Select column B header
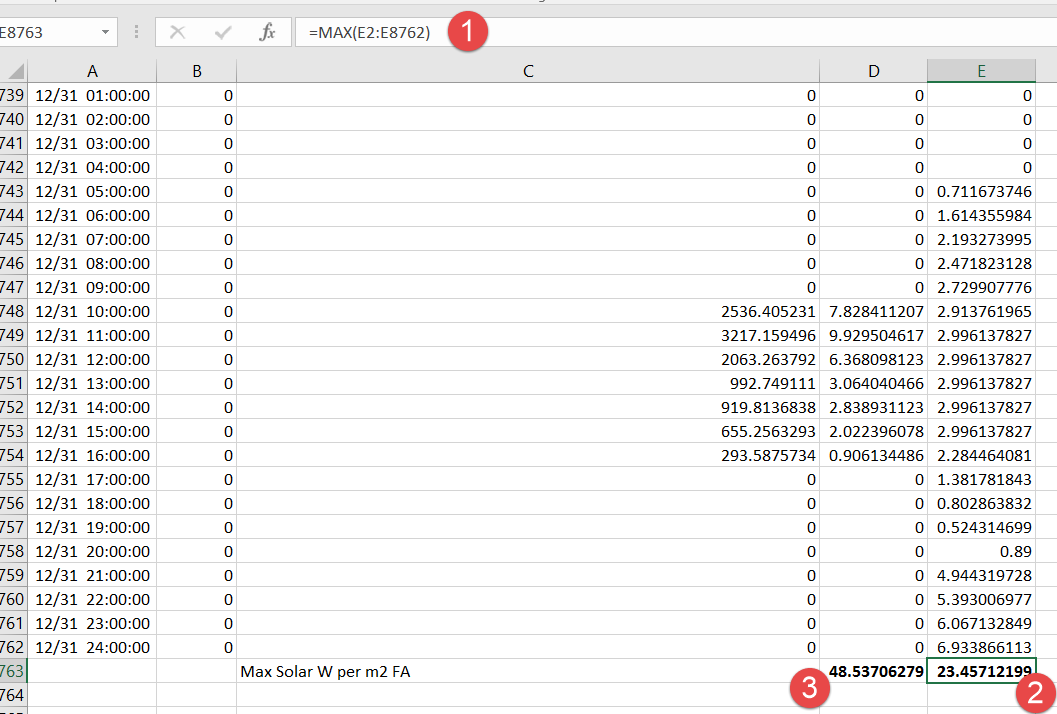This screenshot has width=1057, height=714. [197, 71]
